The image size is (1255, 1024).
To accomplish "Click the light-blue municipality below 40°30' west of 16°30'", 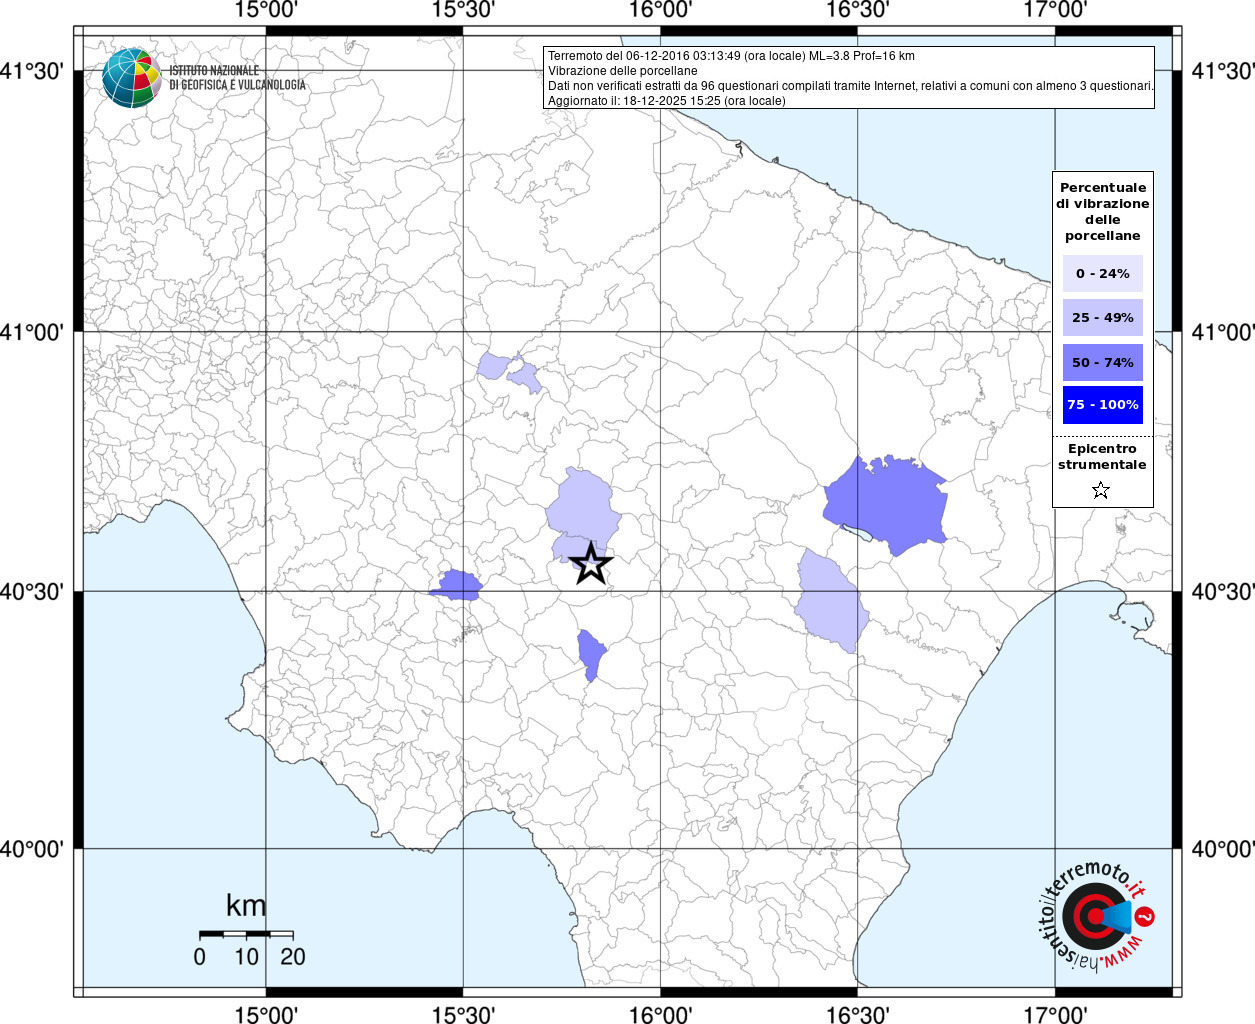I will pyautogui.click(x=832, y=600).
